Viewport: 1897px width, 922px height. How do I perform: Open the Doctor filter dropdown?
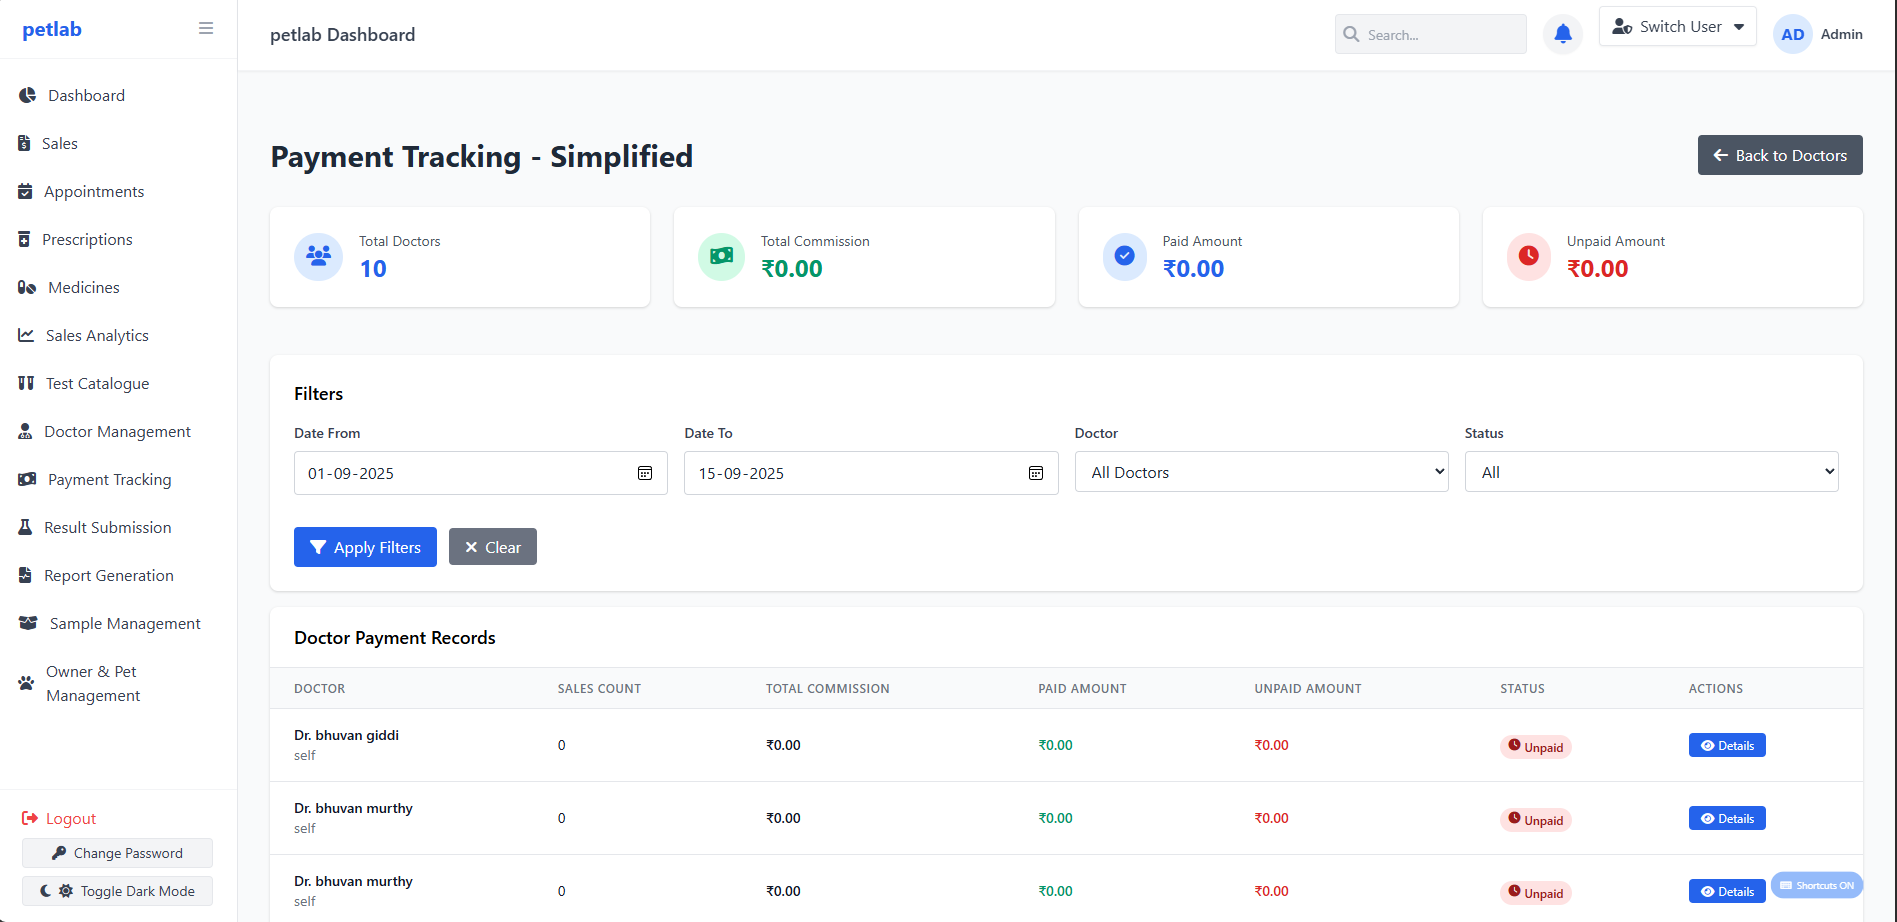(x=1260, y=471)
